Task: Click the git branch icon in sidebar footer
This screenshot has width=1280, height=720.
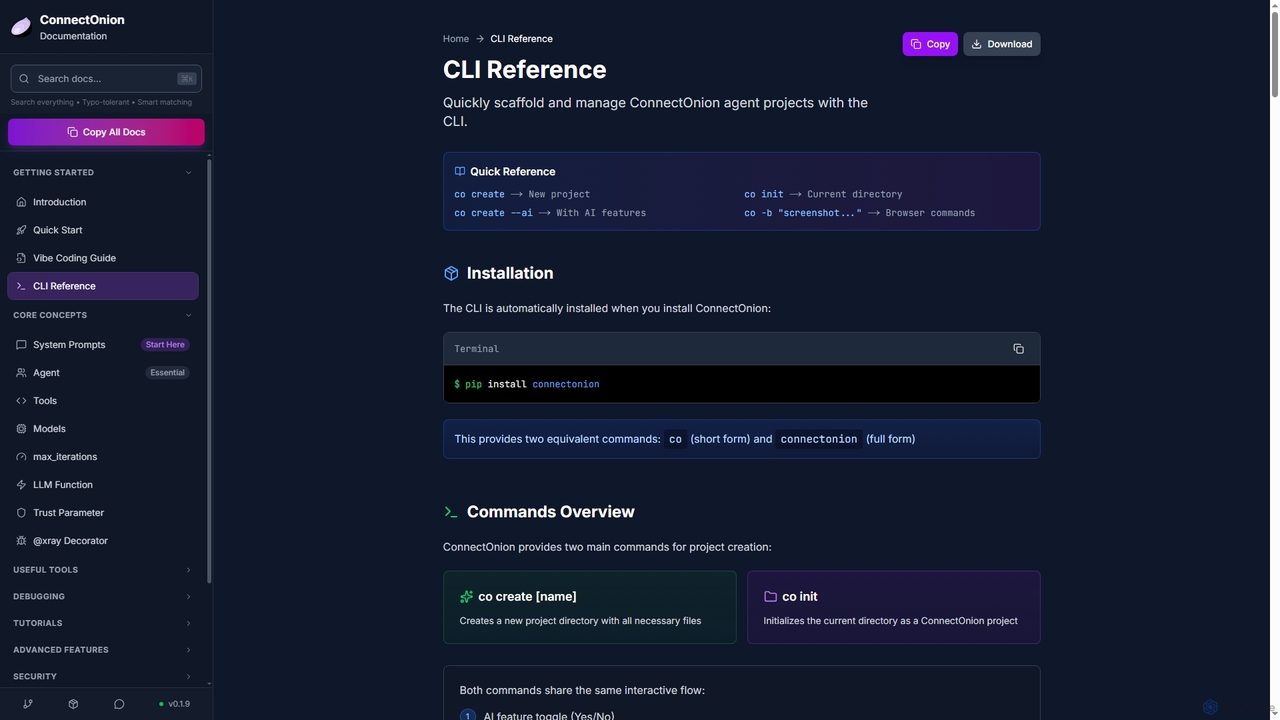Action: [28, 704]
